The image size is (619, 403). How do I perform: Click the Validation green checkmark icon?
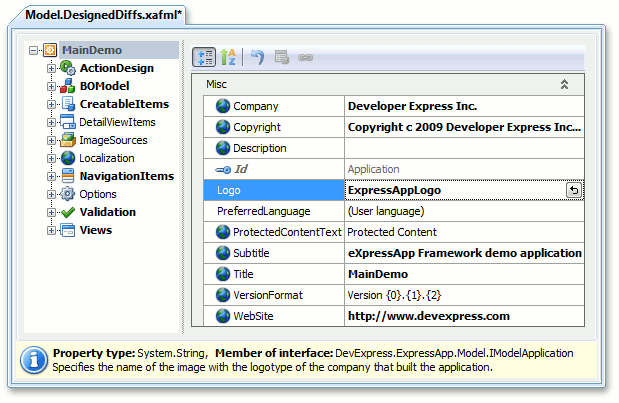click(x=68, y=212)
